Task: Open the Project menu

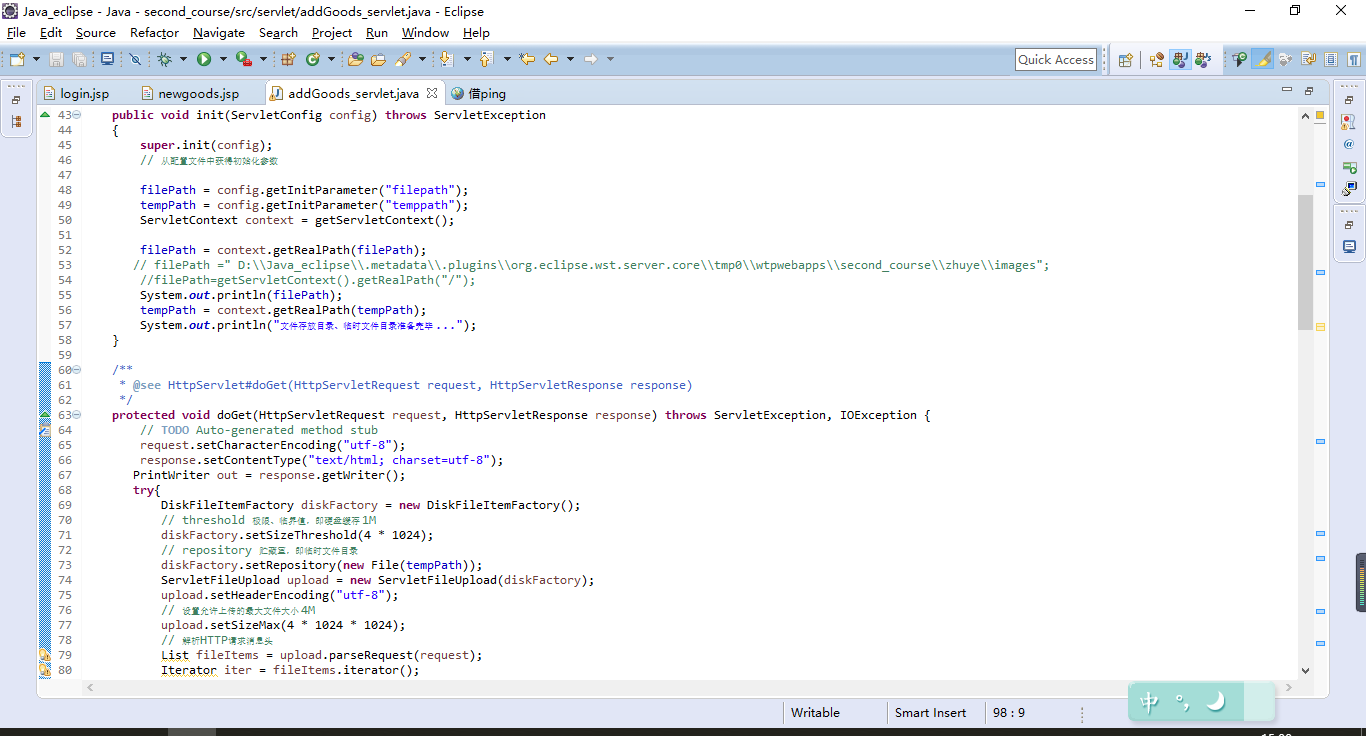Action: coord(332,33)
